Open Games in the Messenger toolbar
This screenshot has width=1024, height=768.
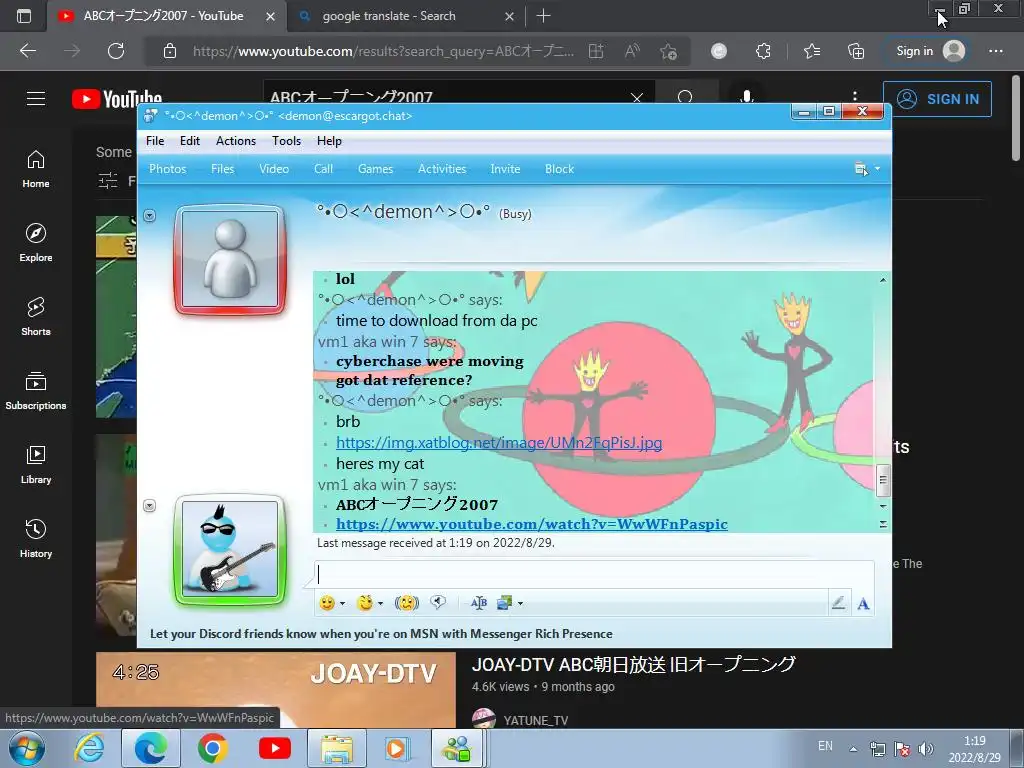point(376,169)
